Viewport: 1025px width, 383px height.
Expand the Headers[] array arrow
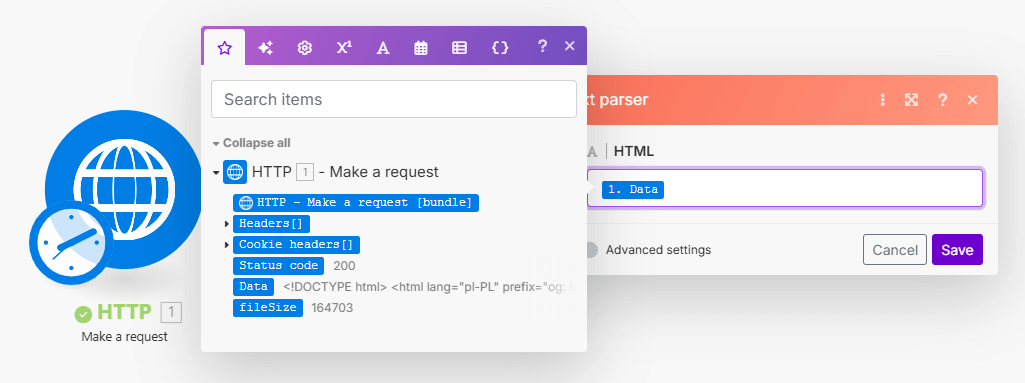click(226, 224)
